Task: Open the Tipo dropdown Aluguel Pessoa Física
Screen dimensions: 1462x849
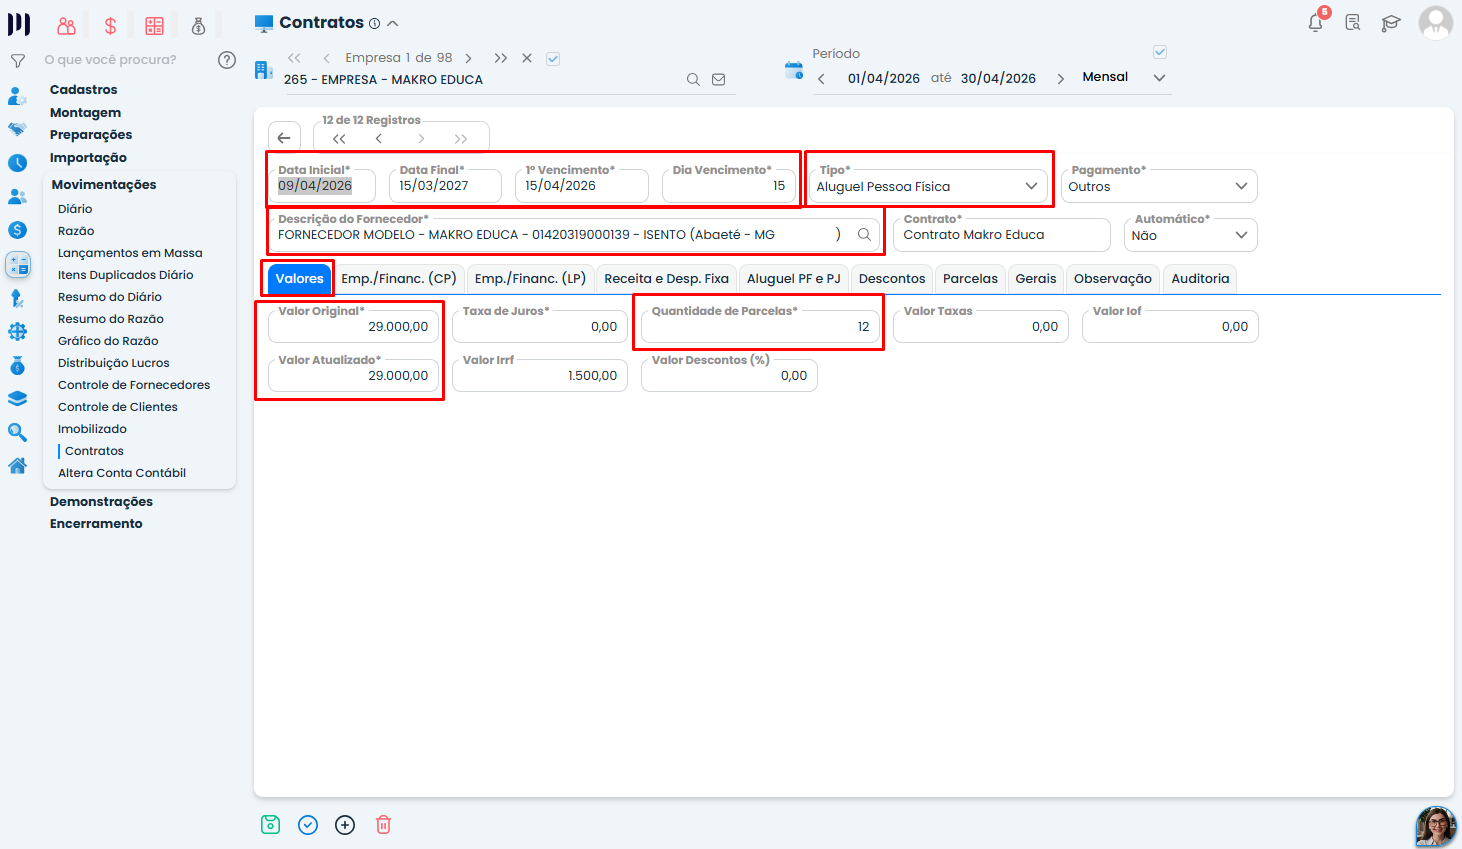Action: (x=927, y=186)
